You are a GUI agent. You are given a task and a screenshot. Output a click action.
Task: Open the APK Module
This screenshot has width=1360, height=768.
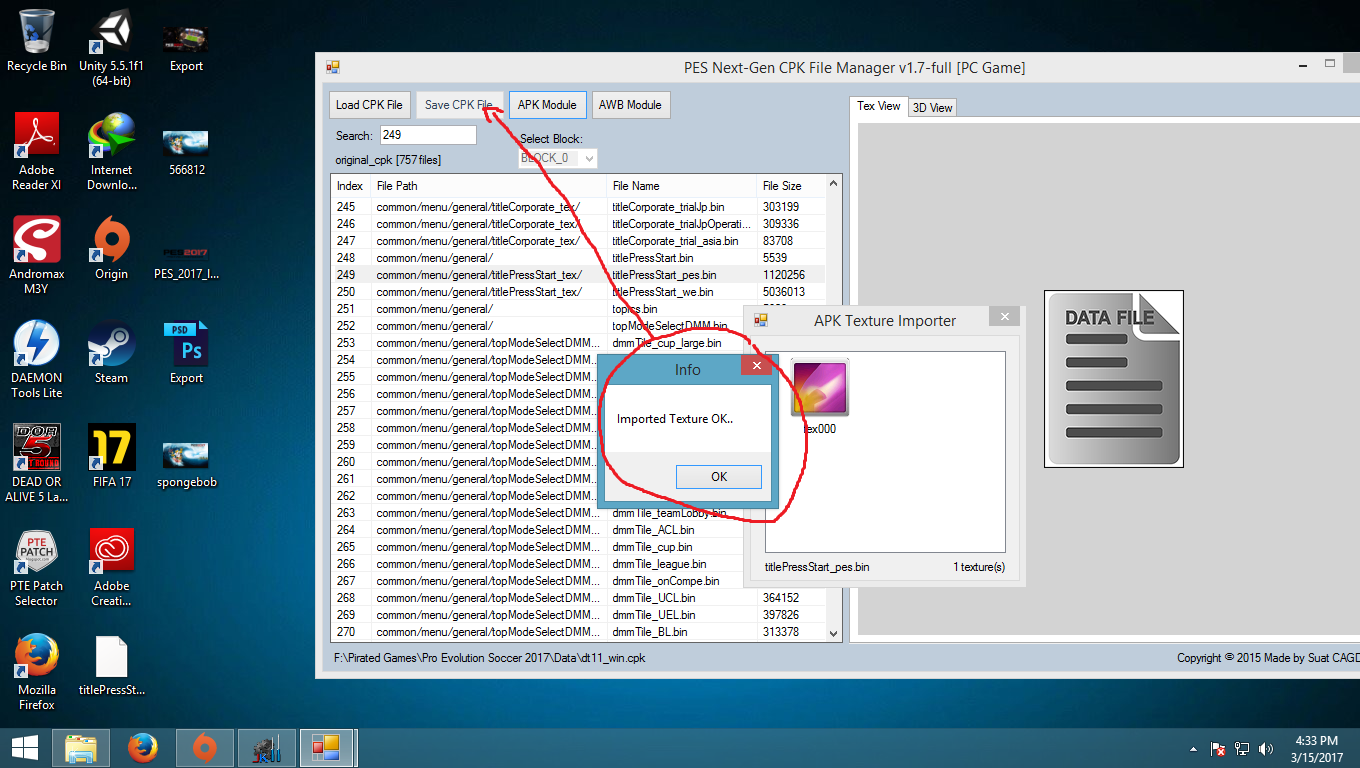(547, 104)
